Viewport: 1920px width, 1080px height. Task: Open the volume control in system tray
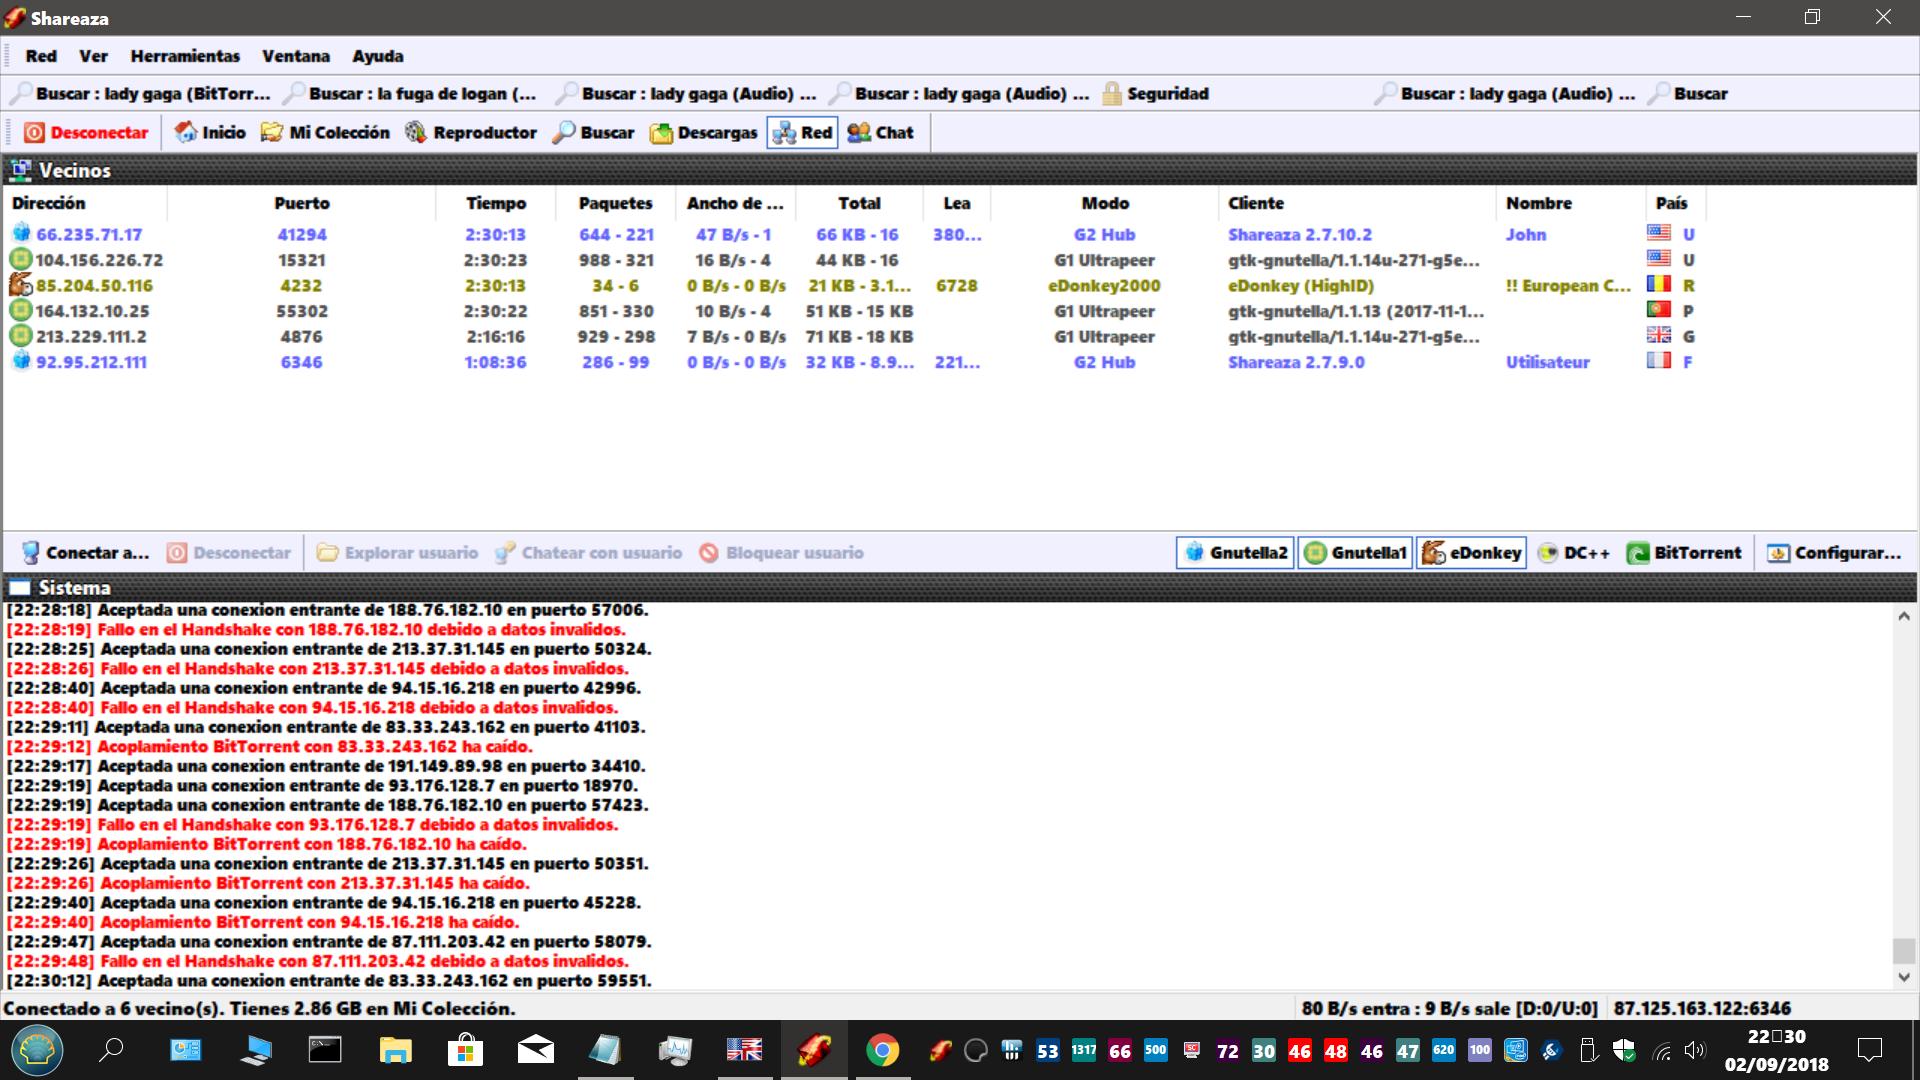click(x=1694, y=1050)
